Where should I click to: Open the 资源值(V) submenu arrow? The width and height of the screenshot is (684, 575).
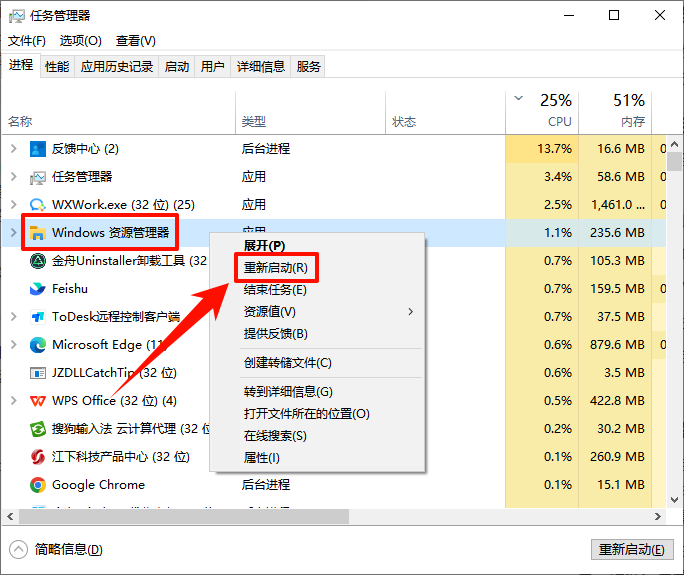[410, 311]
